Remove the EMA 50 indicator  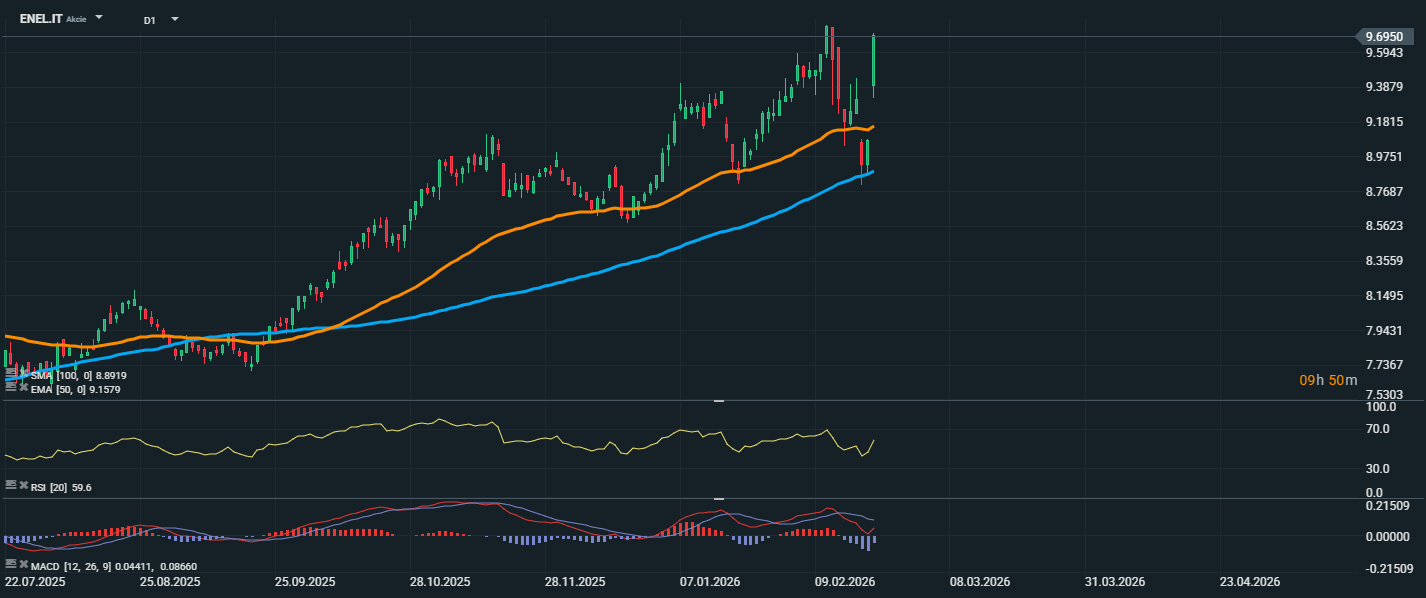click(23, 389)
